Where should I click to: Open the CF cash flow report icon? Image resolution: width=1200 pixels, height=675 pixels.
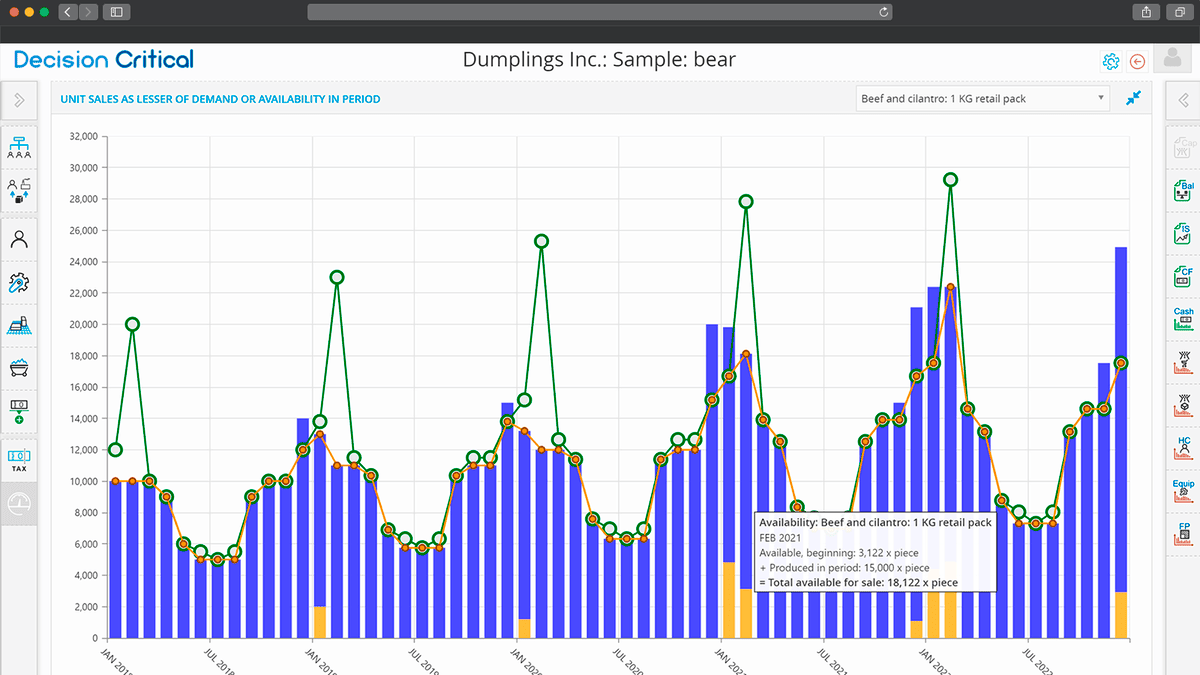[1183, 276]
